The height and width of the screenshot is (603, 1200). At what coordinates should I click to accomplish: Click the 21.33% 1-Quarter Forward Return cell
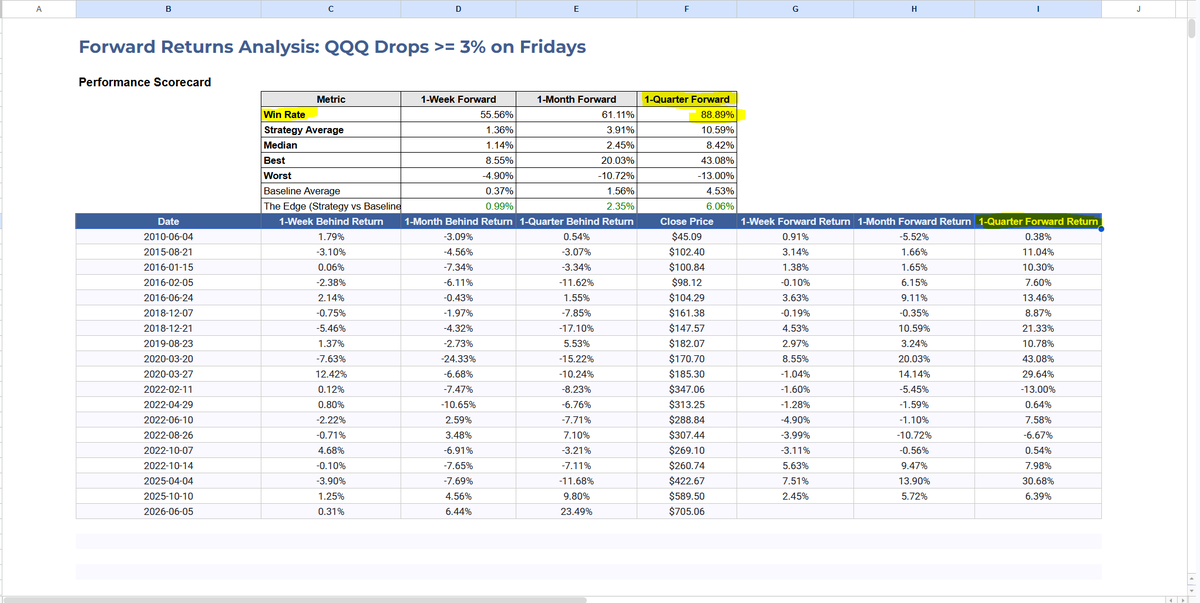[1038, 328]
